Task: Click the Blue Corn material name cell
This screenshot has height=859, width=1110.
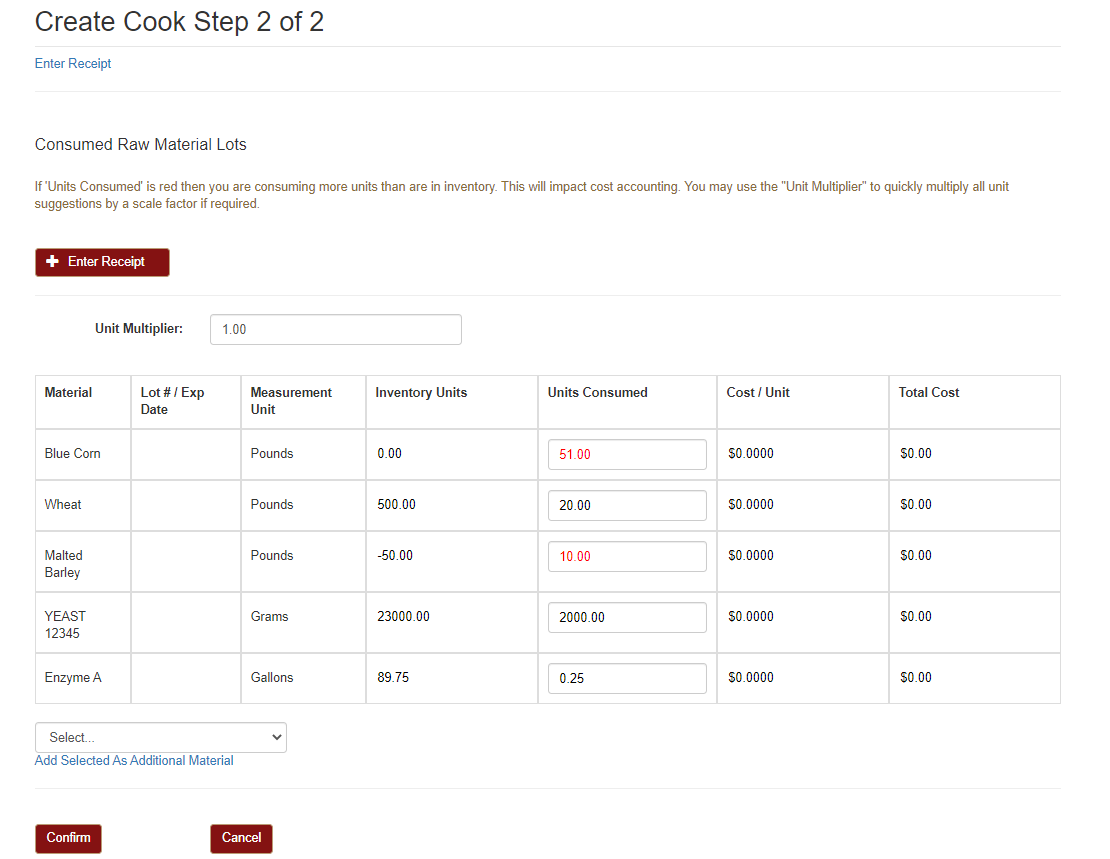Action: [73, 454]
